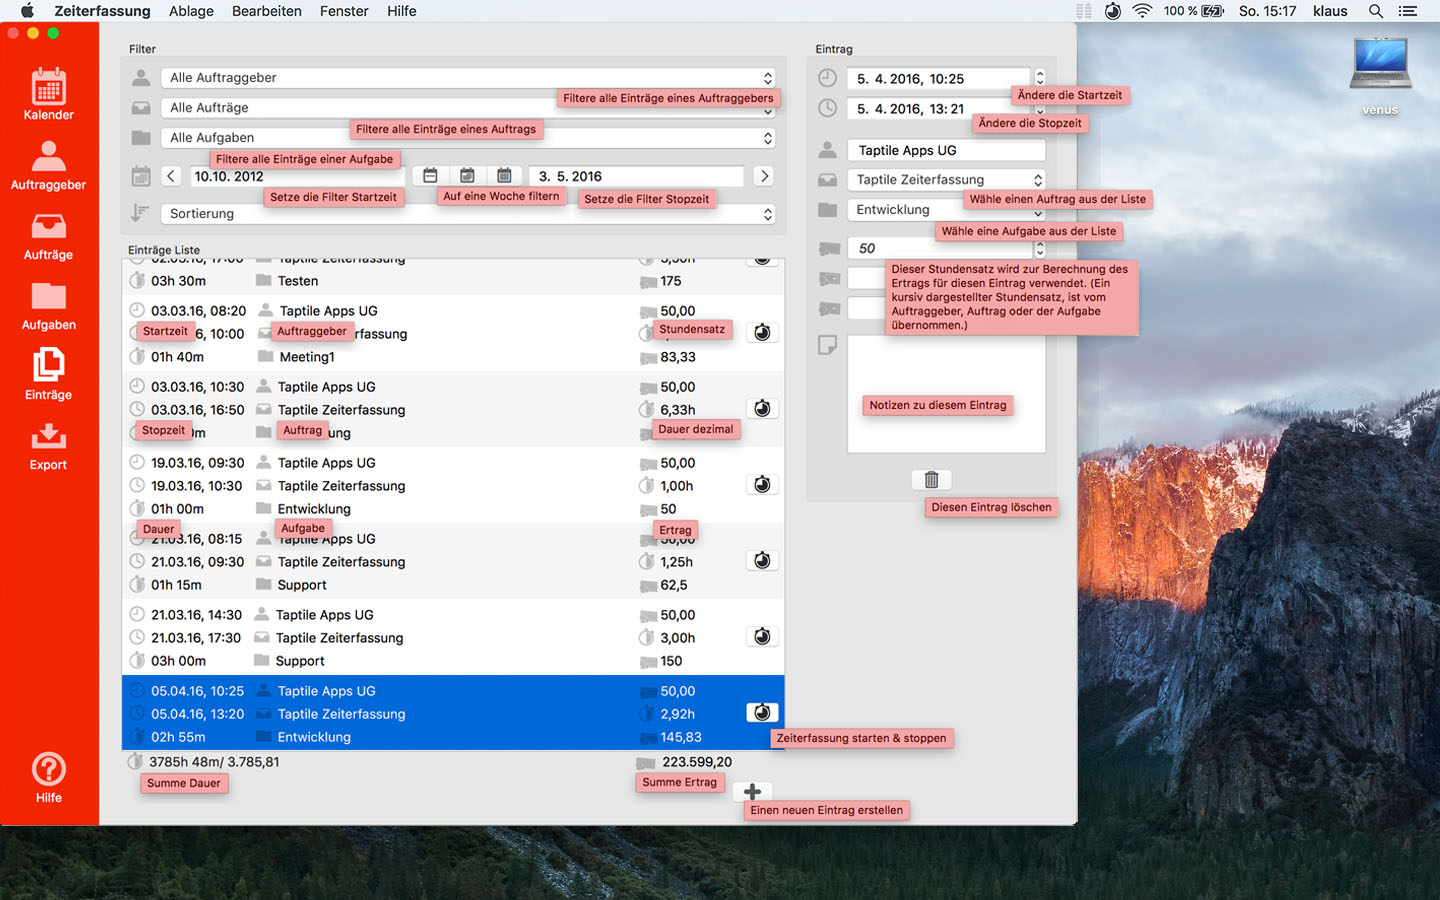Open the Alle Aufträge dropdown
The image size is (1440, 900).
pyautogui.click(x=468, y=108)
